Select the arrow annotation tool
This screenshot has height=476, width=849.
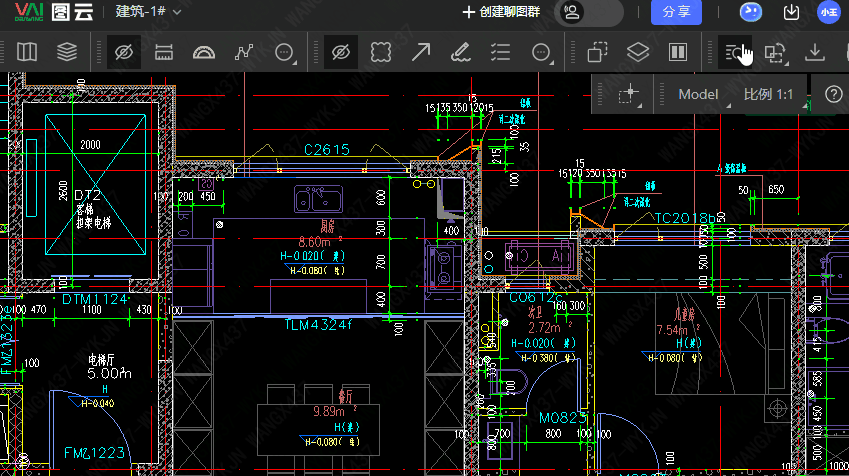pos(421,52)
